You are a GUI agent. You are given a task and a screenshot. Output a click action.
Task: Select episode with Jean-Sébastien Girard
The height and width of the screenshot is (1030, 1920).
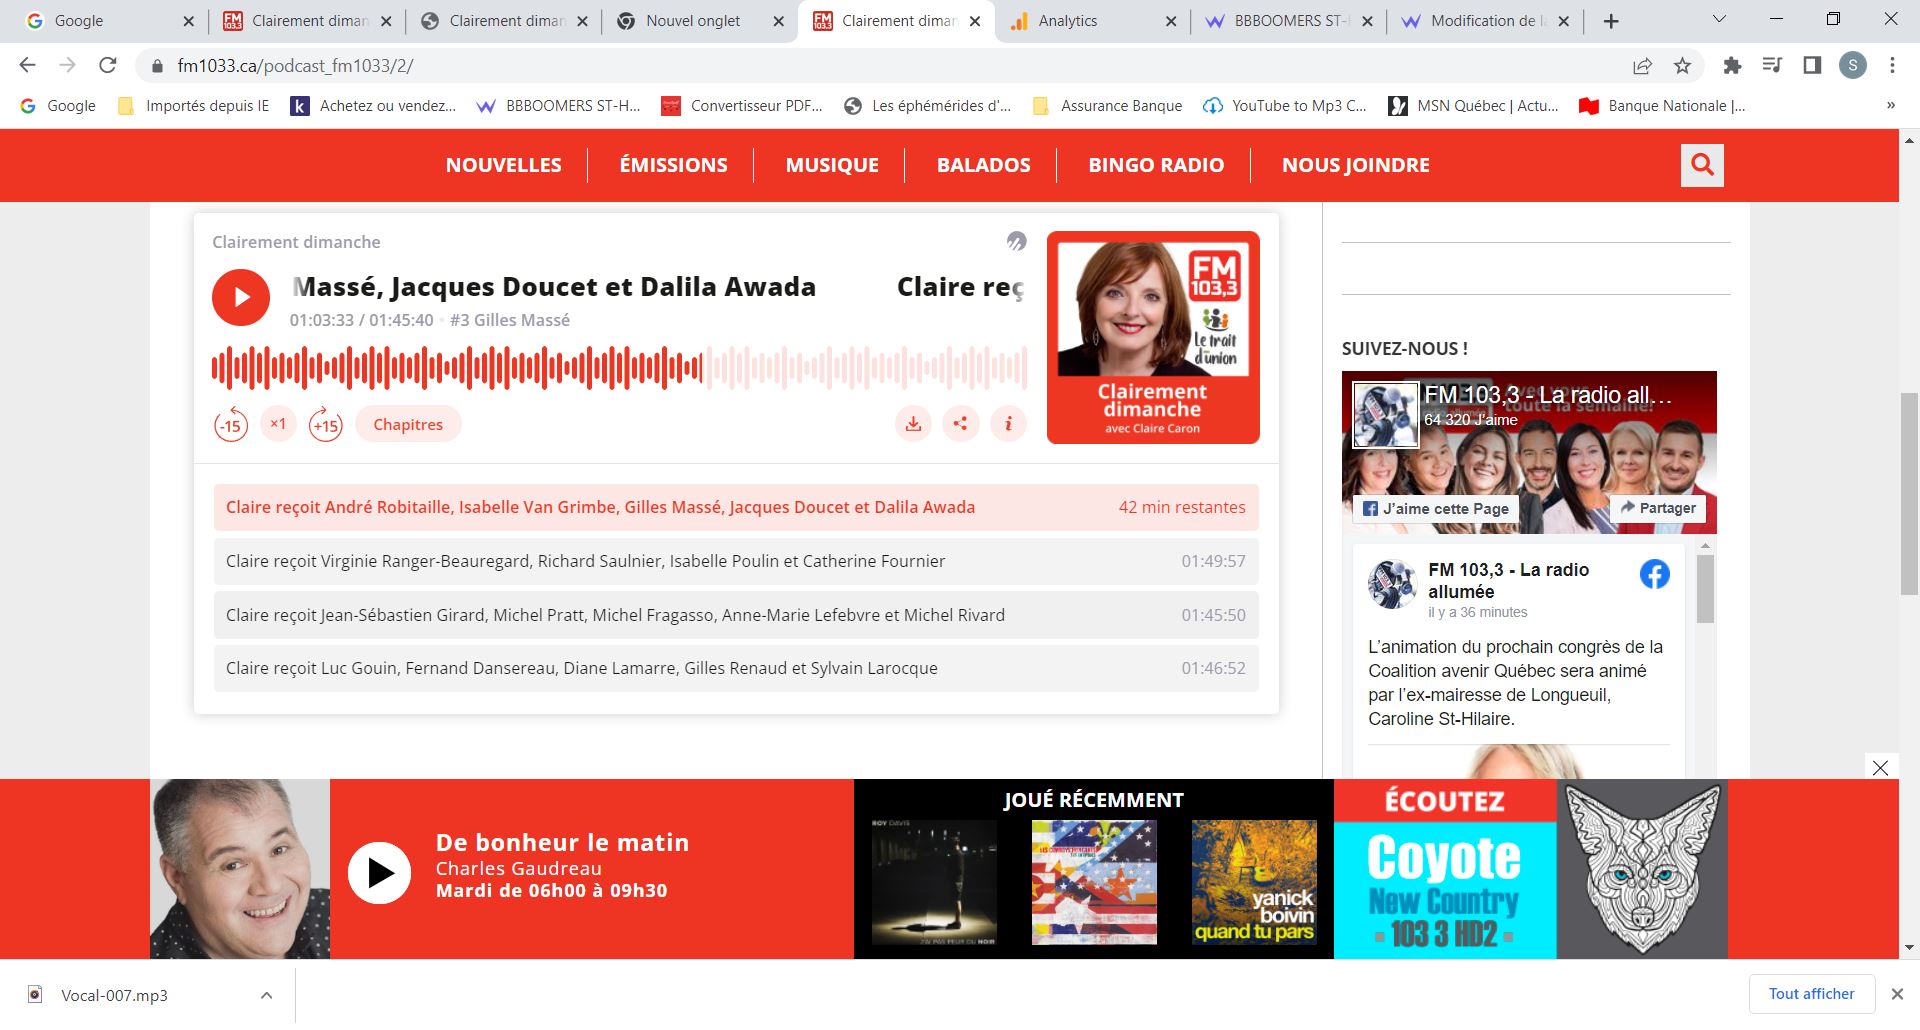coord(736,615)
